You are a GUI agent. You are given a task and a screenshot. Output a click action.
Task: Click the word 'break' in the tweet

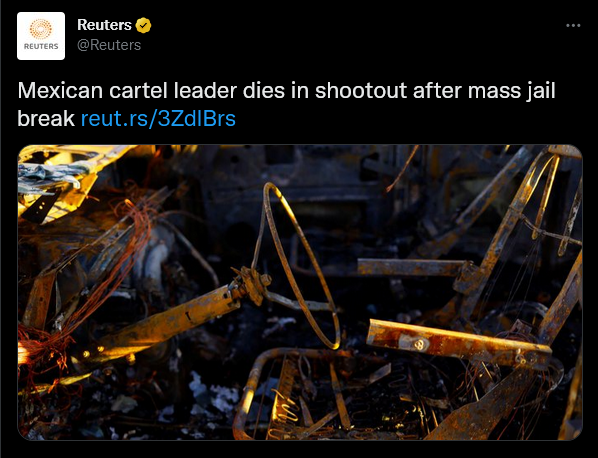[x=46, y=118]
